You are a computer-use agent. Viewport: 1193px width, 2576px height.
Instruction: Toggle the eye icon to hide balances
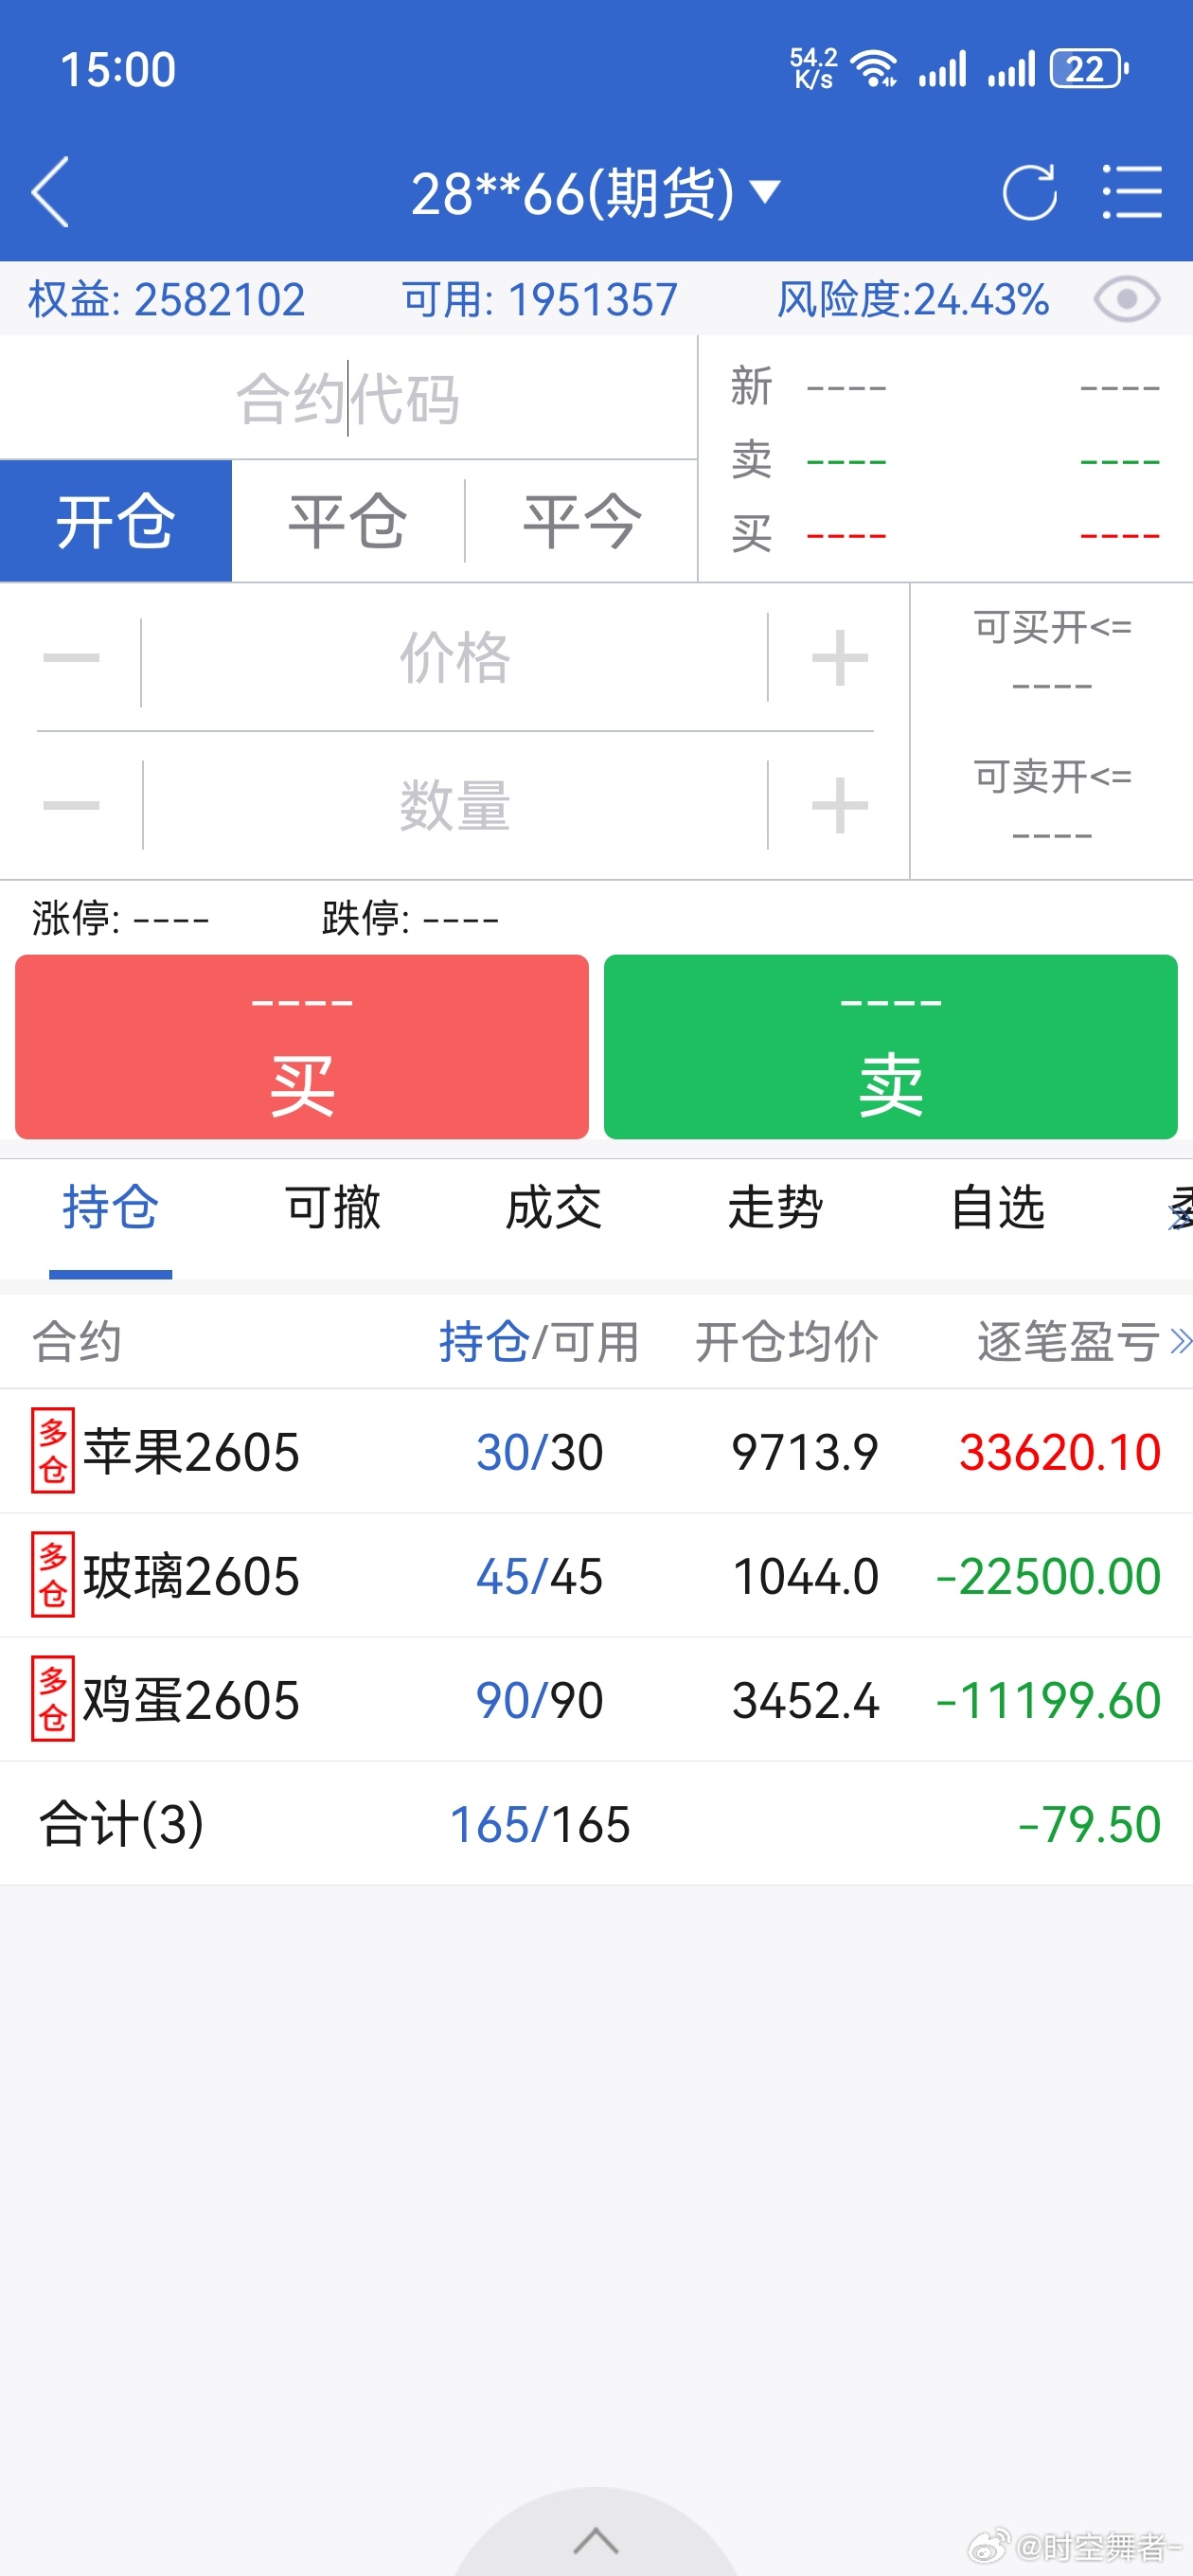pos(1127,299)
